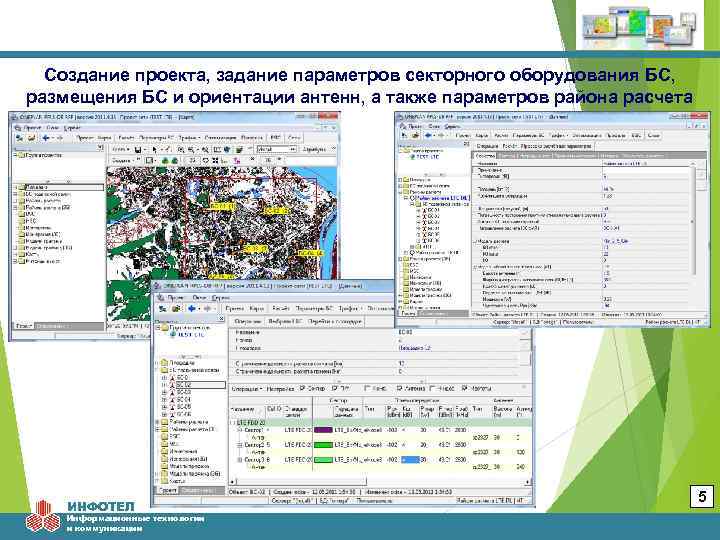The width and height of the screenshot is (720, 540).
Task: Select the Проект bottom tab in front window
Action: click(x=168, y=490)
